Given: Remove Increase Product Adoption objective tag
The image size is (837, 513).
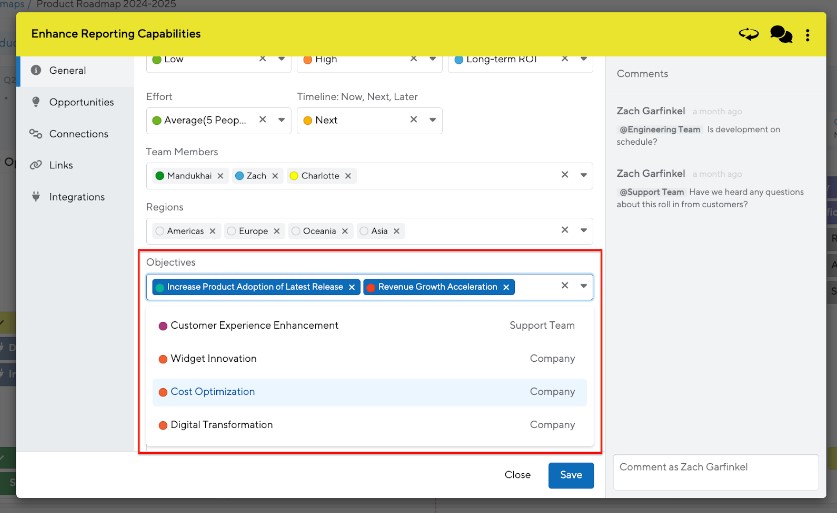Looking at the screenshot, I should pos(352,287).
